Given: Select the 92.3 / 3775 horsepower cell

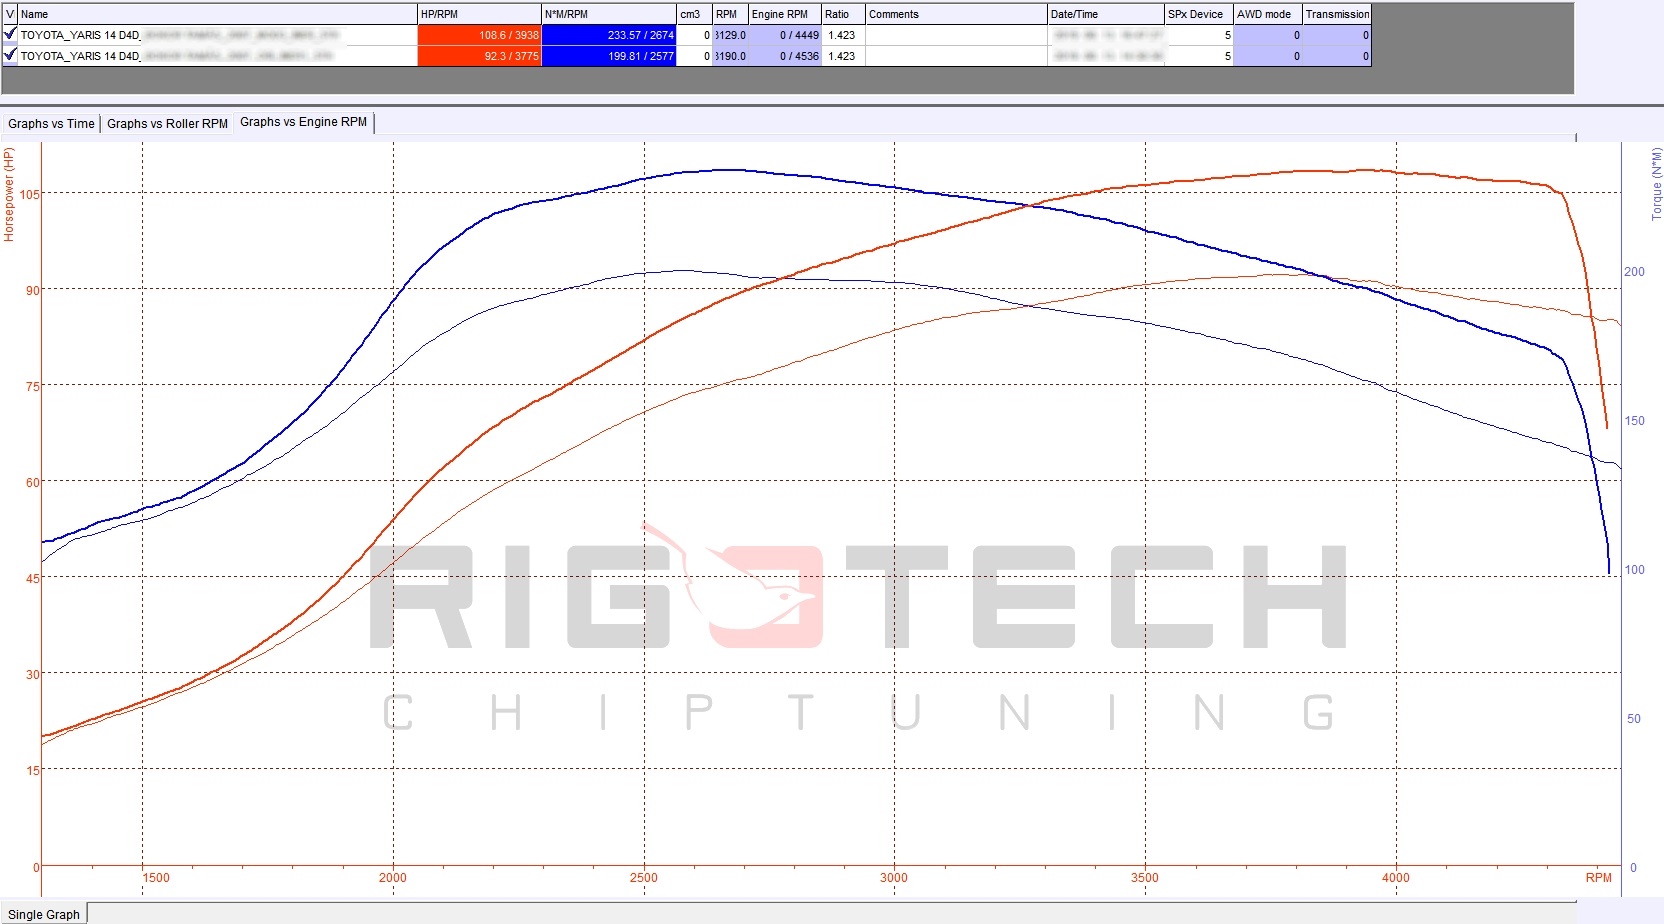Looking at the screenshot, I should (479, 56).
